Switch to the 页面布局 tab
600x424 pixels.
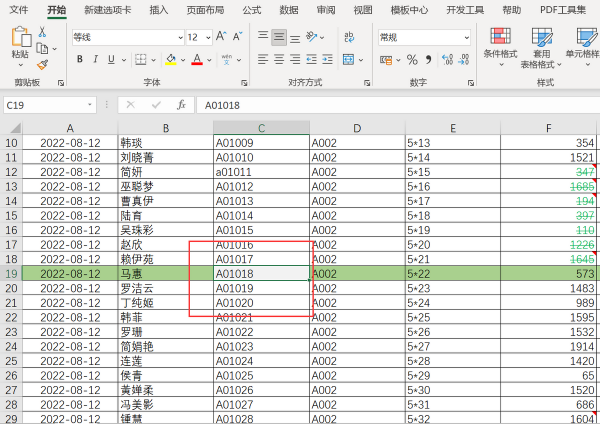pos(205,10)
